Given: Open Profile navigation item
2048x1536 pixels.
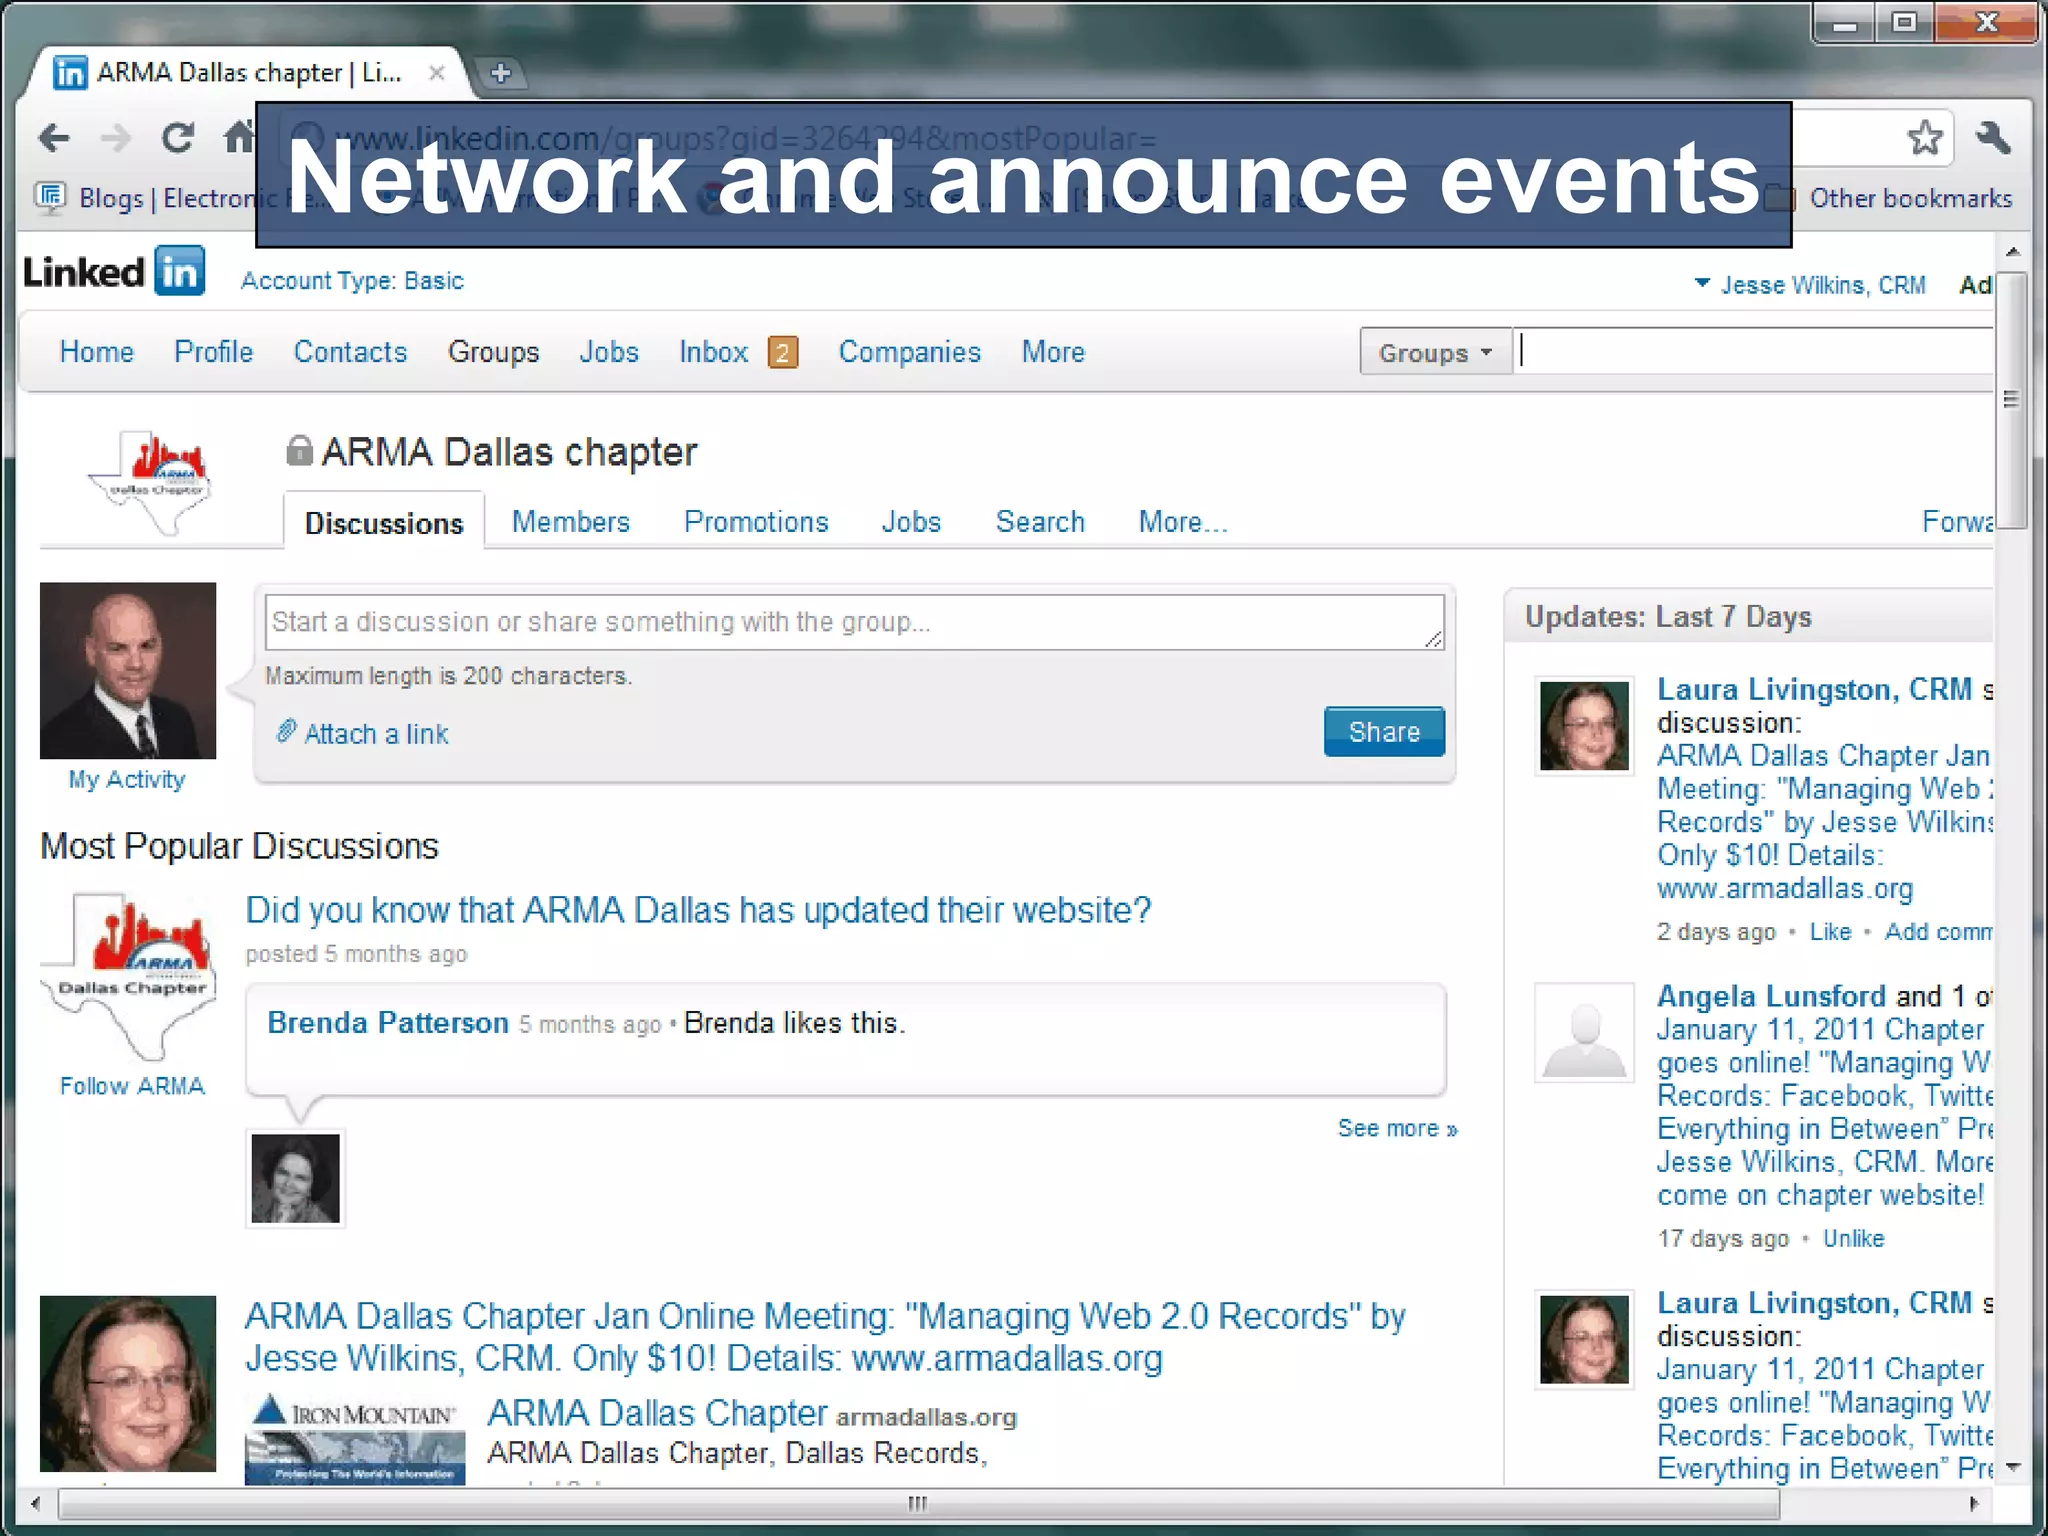Looking at the screenshot, I should click(214, 352).
